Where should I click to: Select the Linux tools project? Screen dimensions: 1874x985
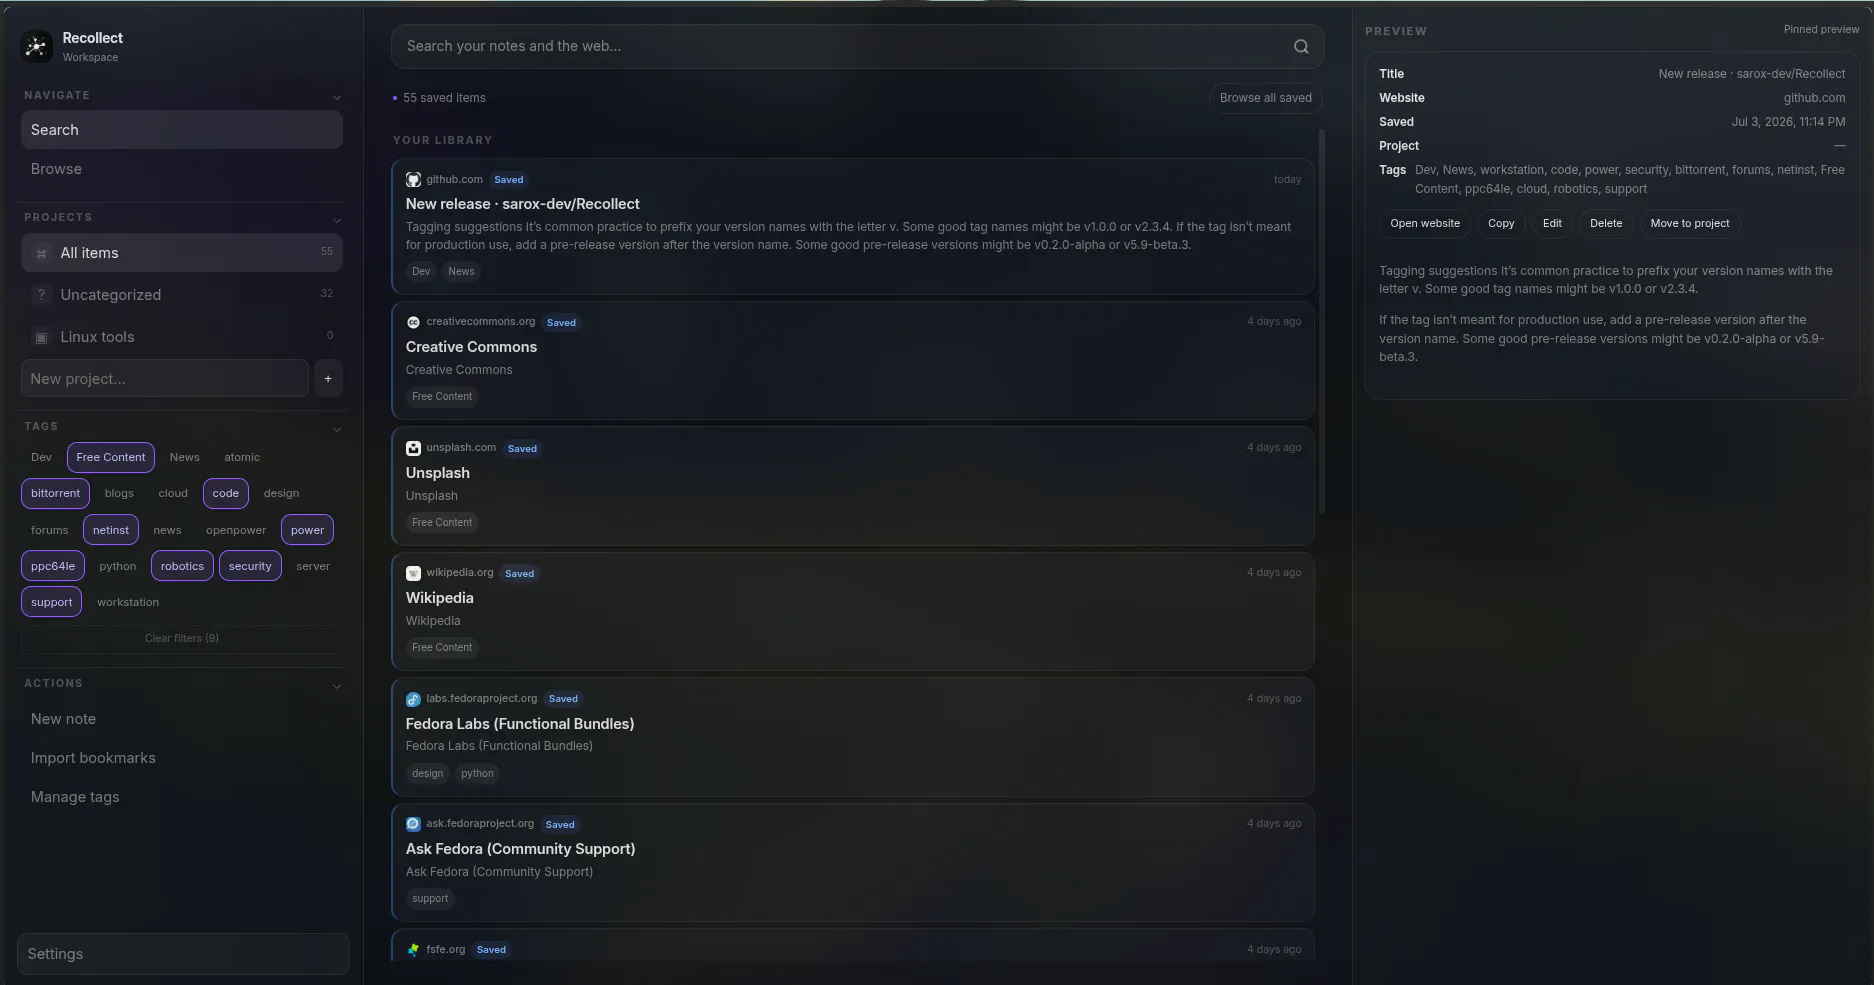[x=182, y=337]
